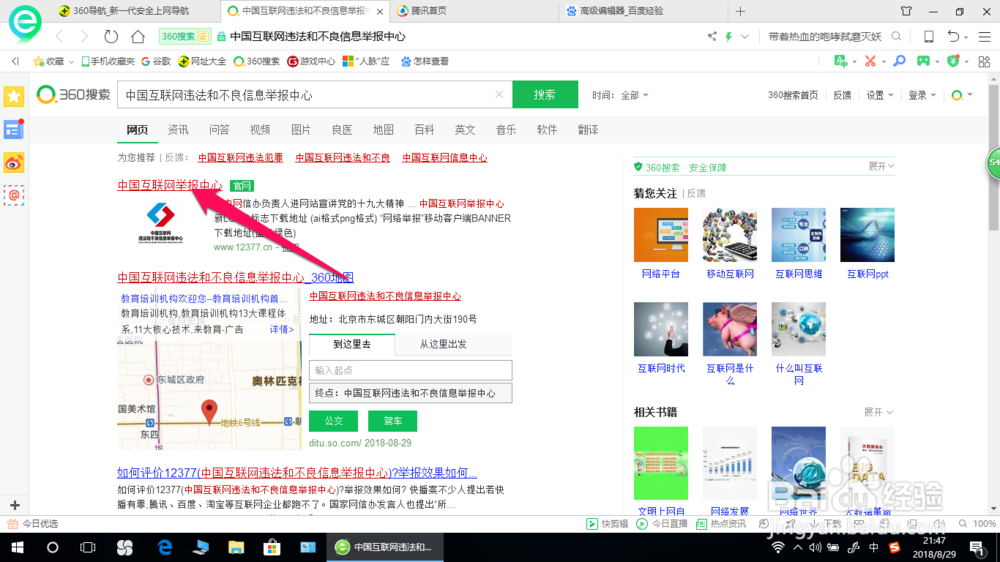
Task: Click 今日优选 in the status bar
Action: 33,524
